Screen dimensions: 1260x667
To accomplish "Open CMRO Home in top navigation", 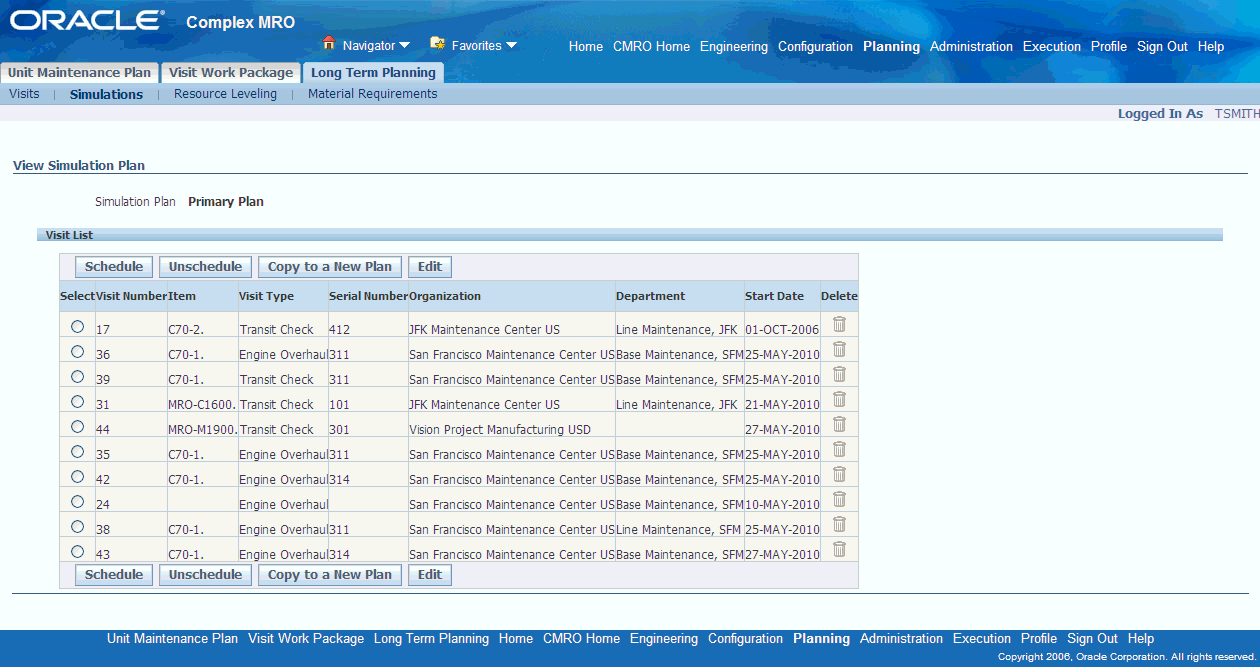I will click(x=651, y=47).
